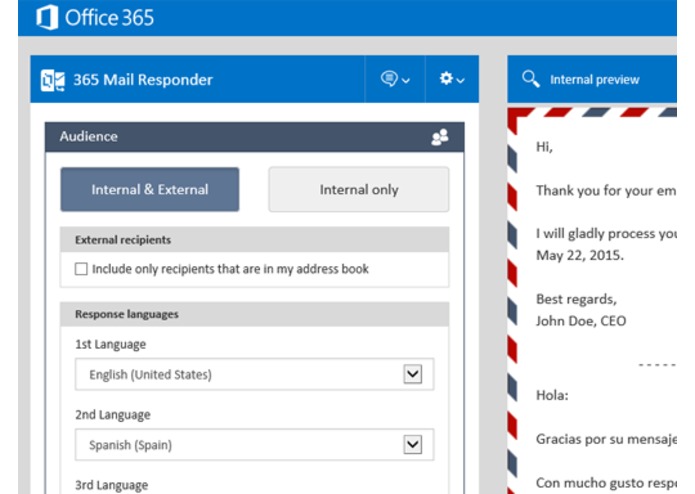
Task: Click the Office 365 title text
Action: coord(109,18)
